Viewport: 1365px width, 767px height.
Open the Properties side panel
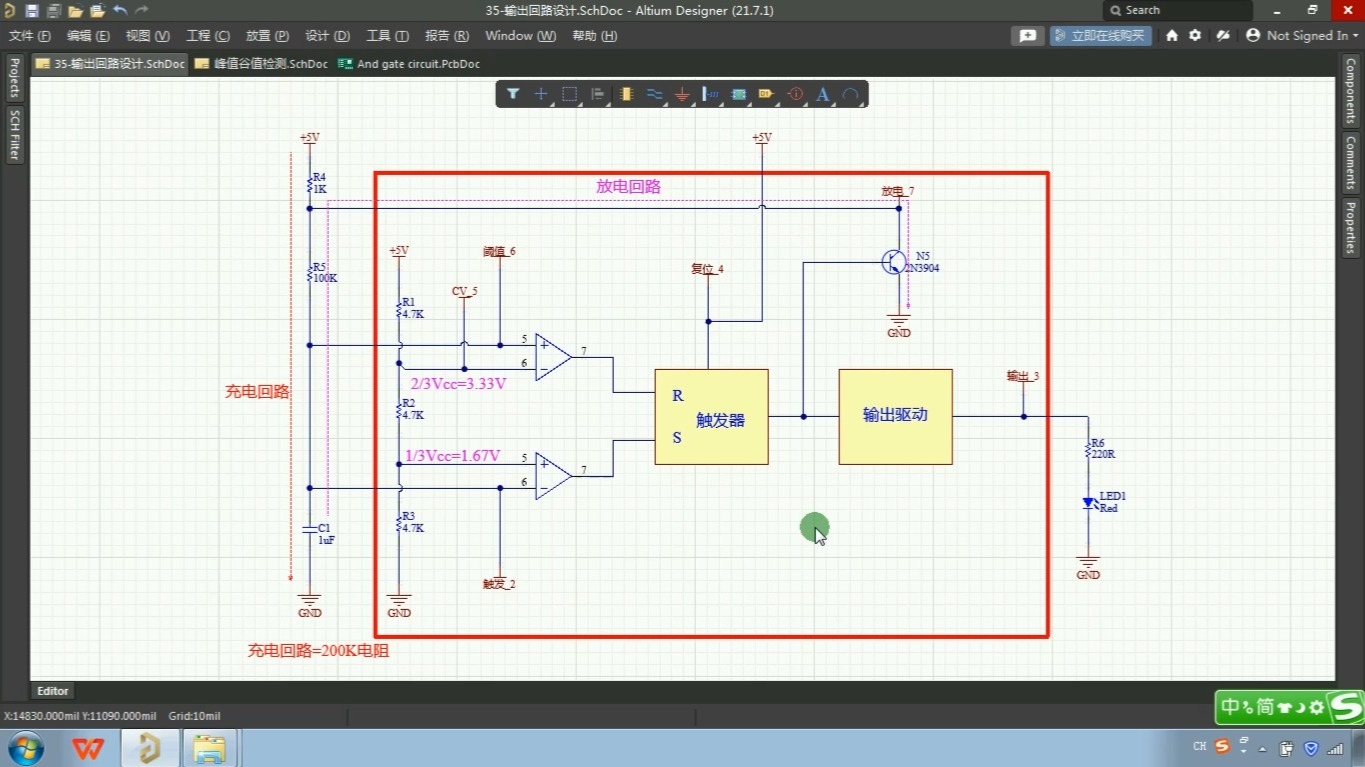coord(1350,227)
